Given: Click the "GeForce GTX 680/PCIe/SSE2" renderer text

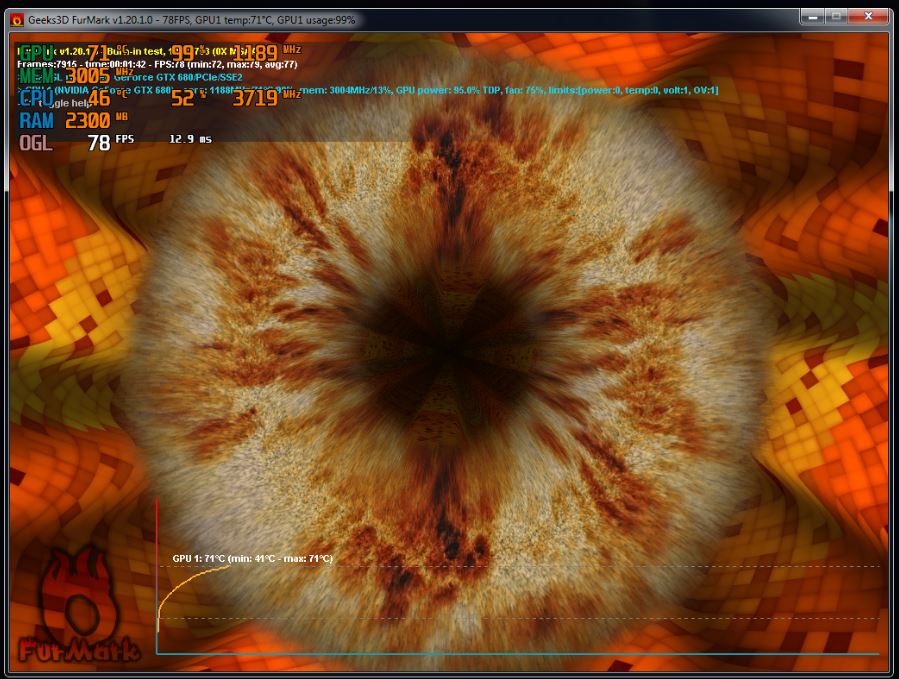Looking at the screenshot, I should (178, 77).
